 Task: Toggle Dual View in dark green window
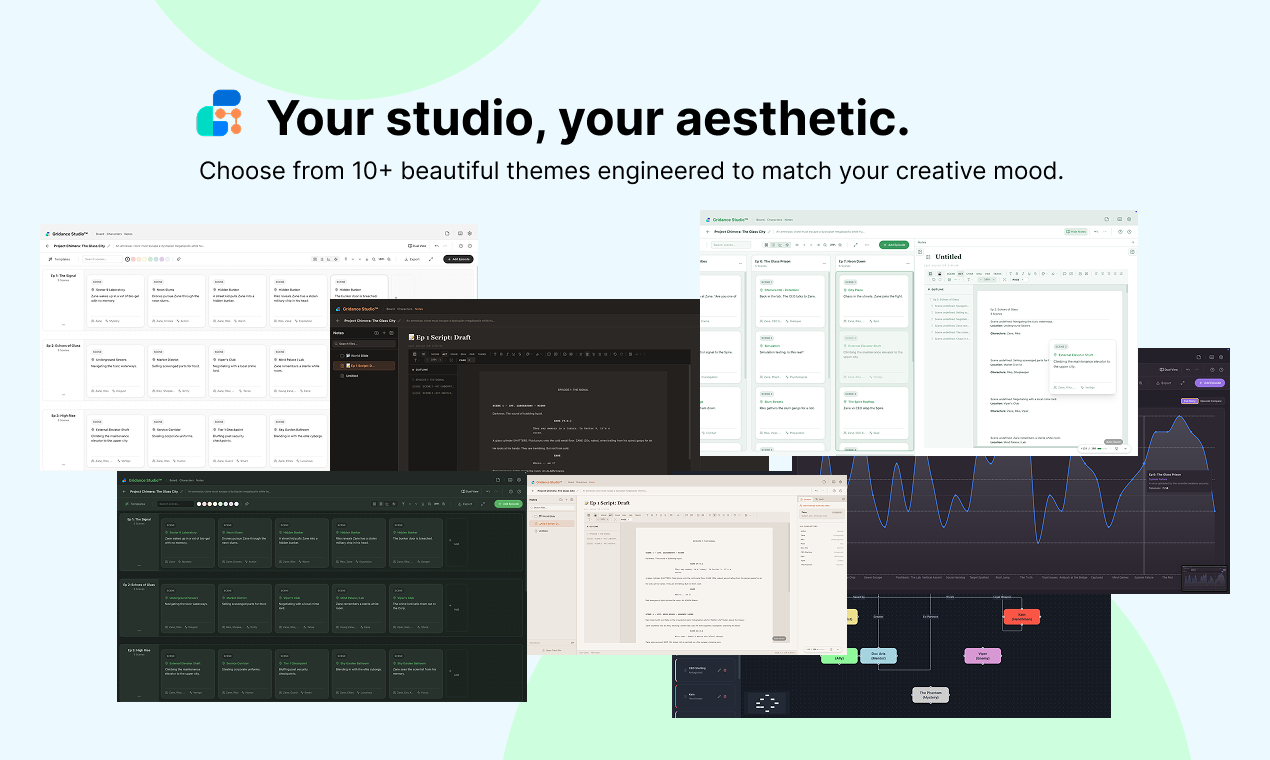(x=470, y=491)
